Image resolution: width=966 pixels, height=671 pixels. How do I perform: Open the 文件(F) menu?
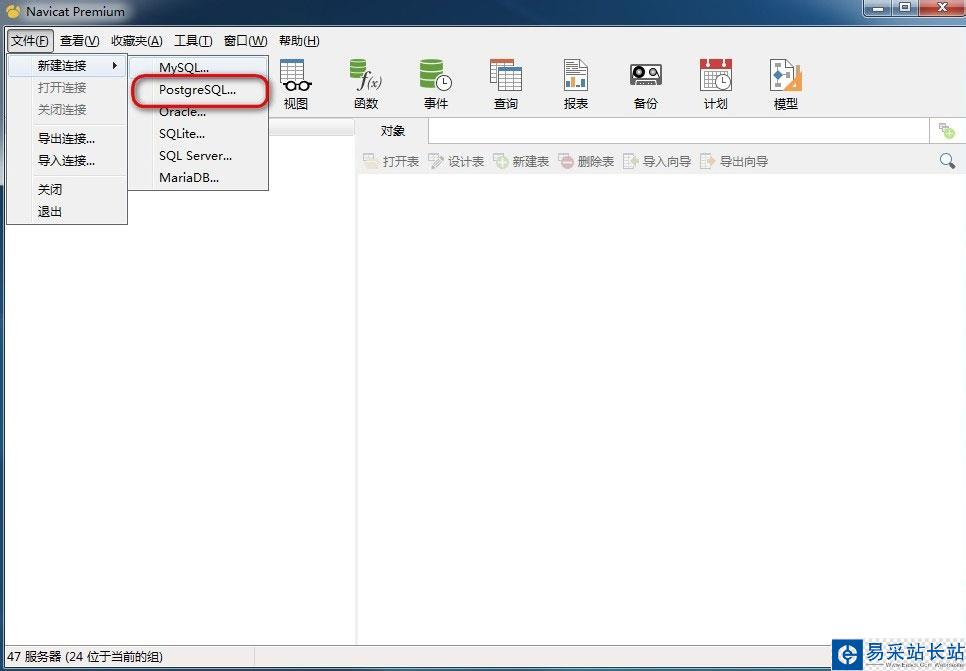coord(30,41)
